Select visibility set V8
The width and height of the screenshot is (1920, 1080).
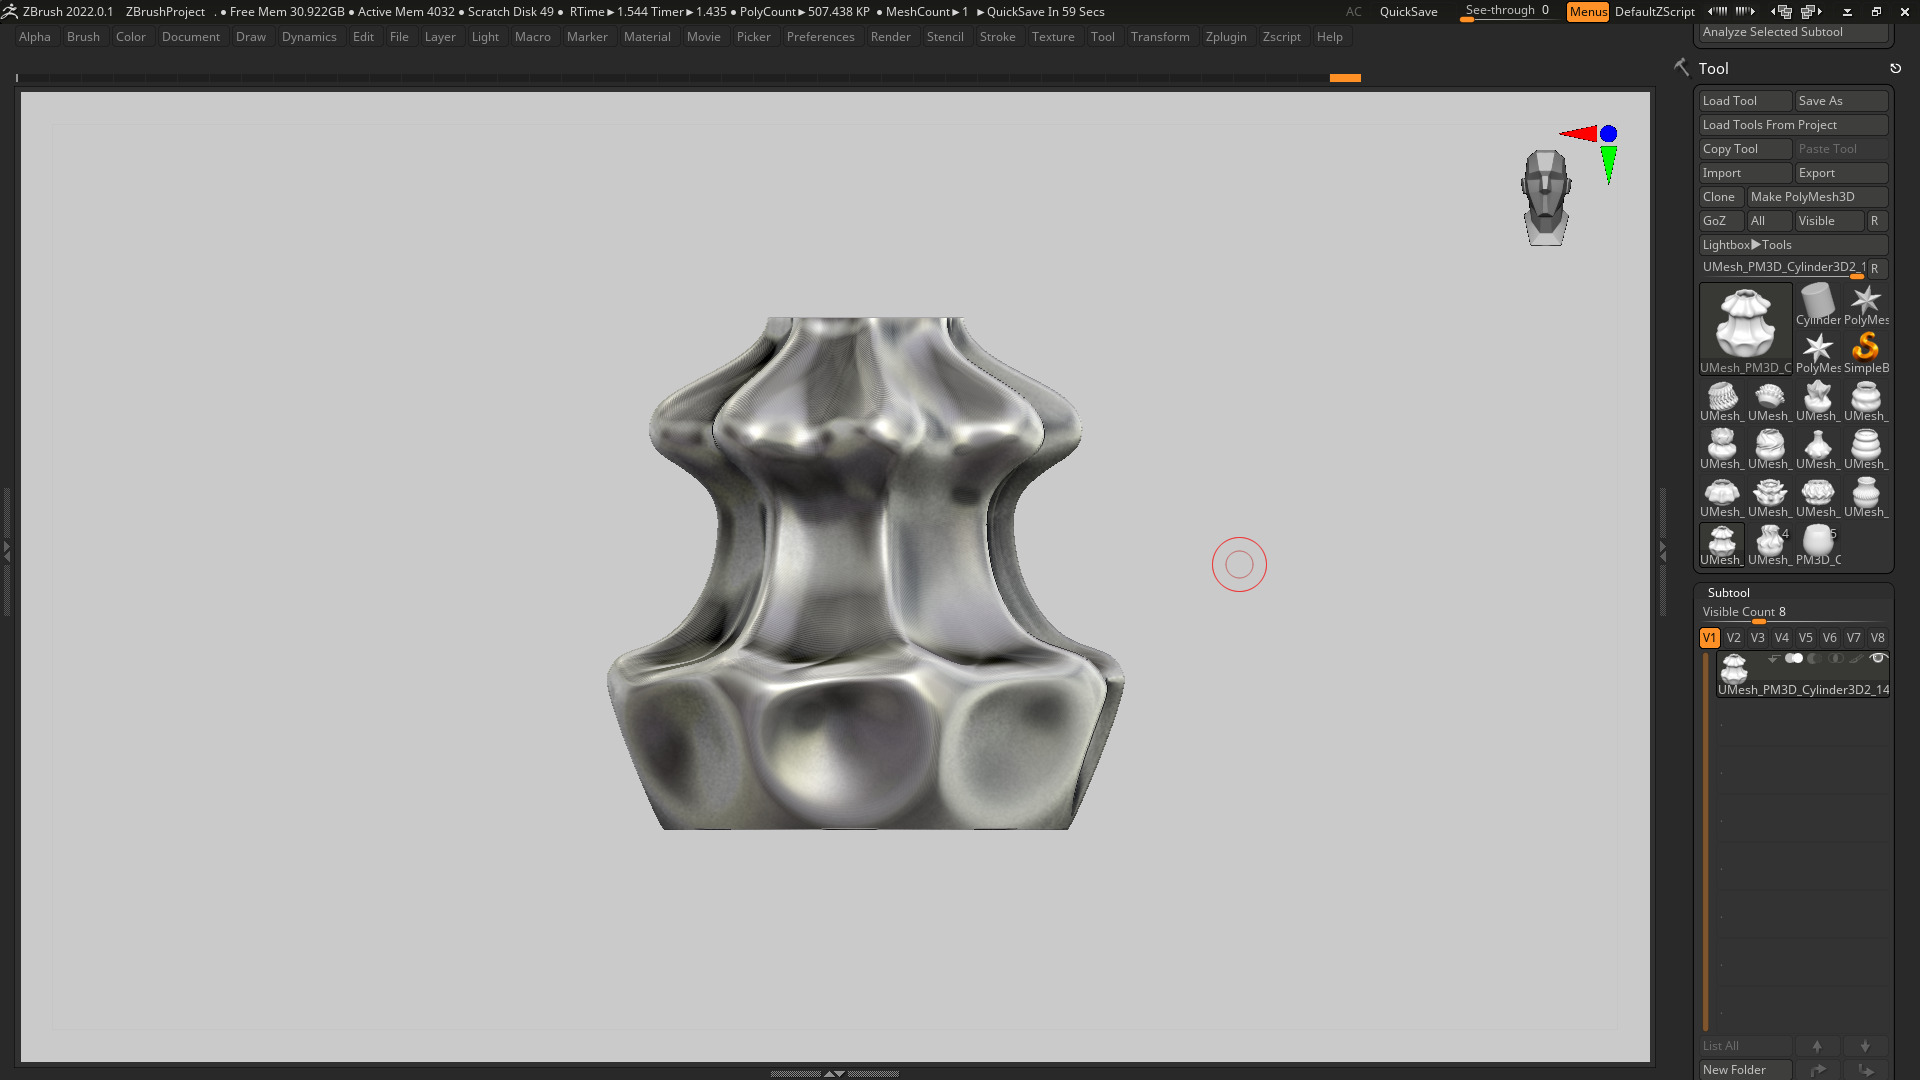1877,638
